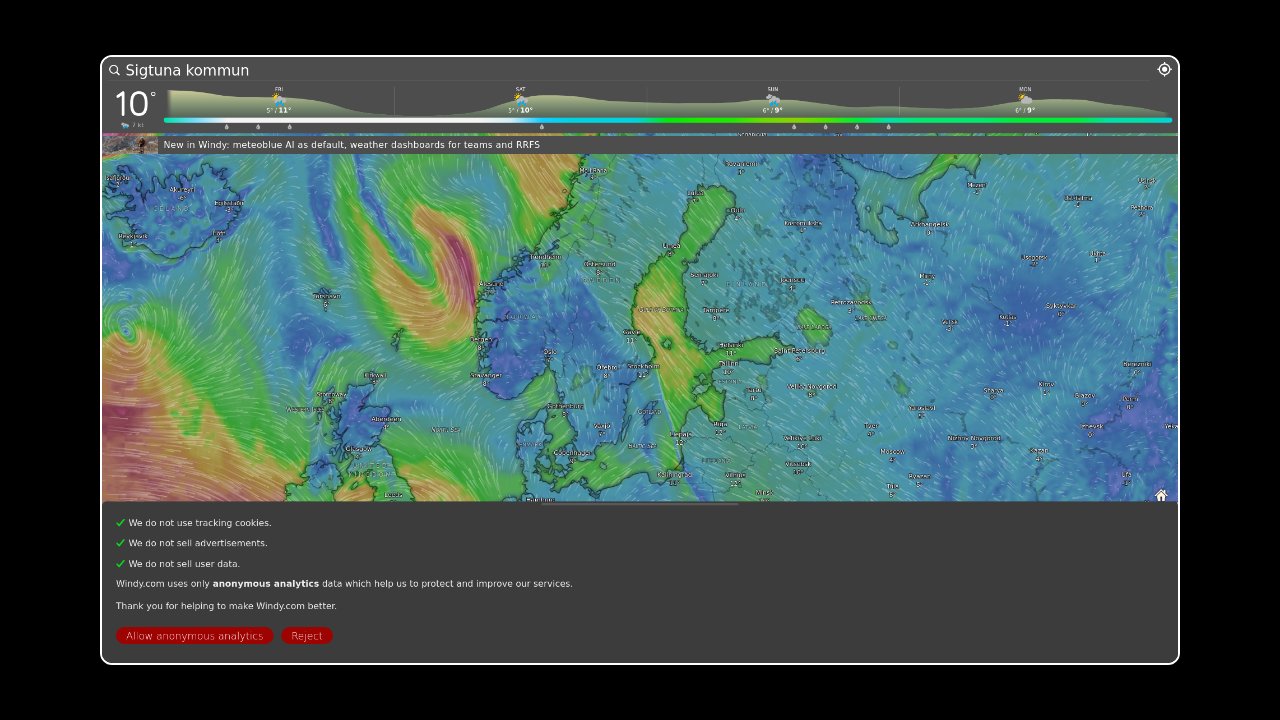Click the Arkhangelsk city label
Screen dimensions: 1280x720
click(929, 225)
